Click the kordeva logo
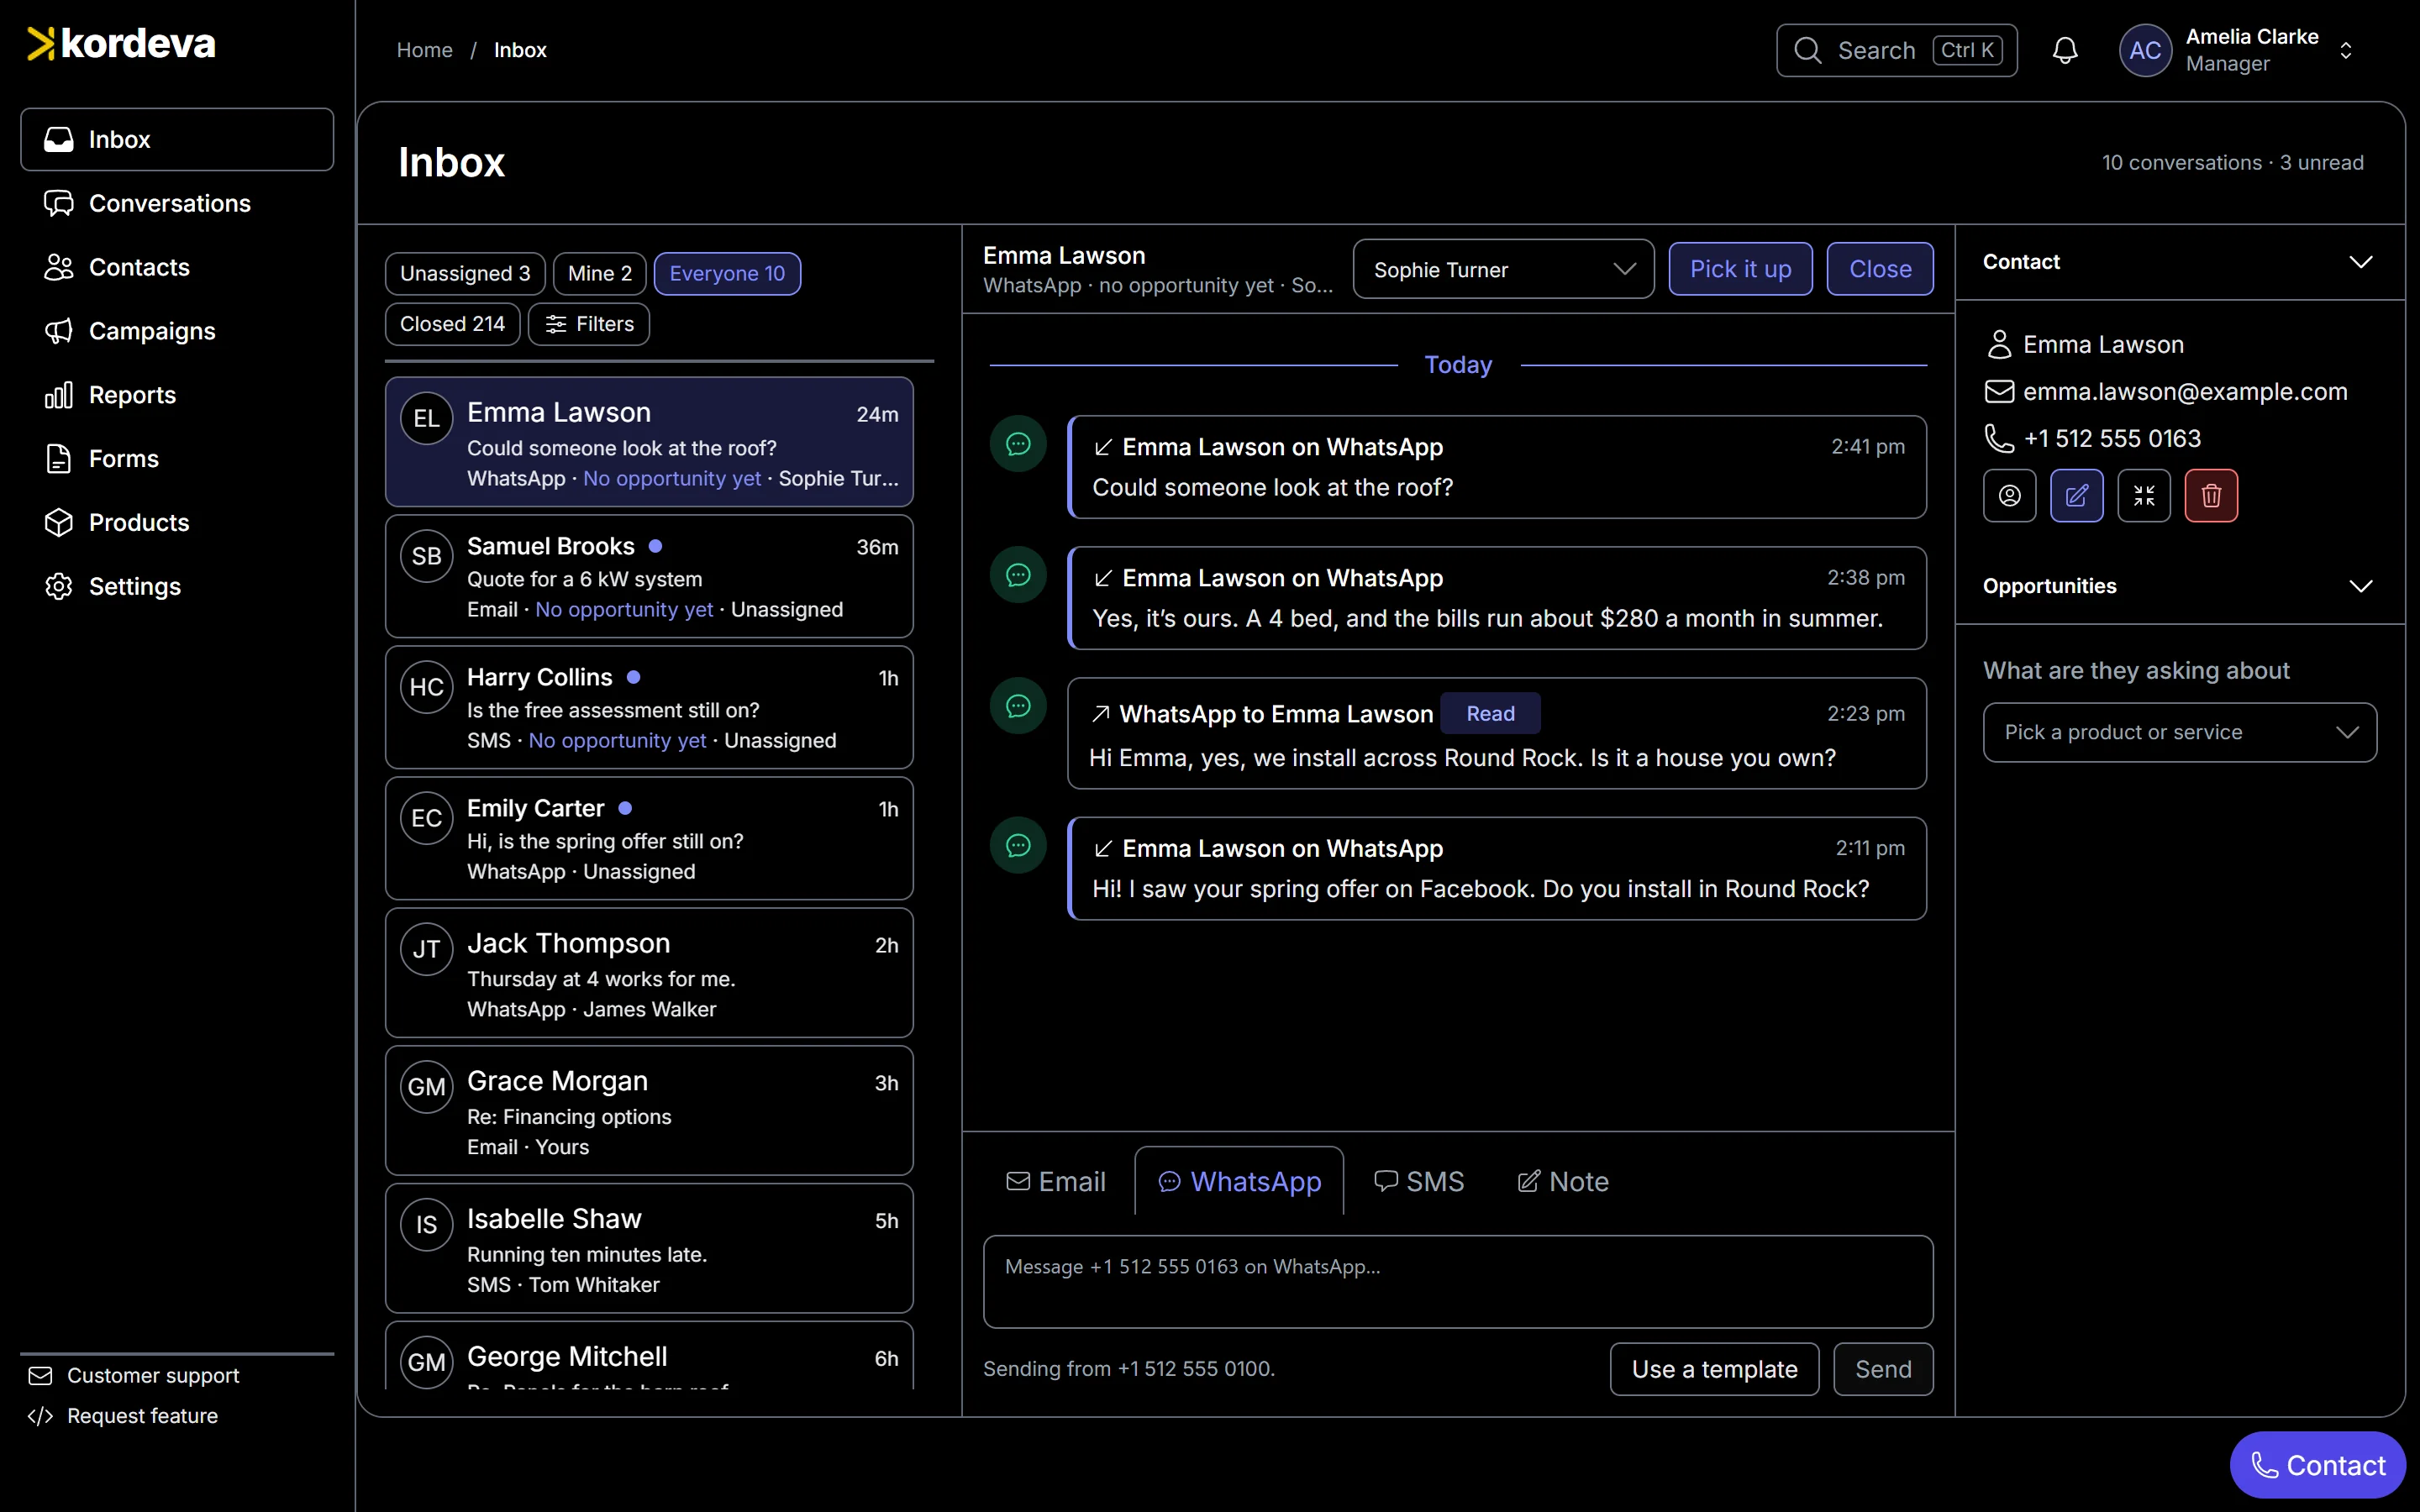Image resolution: width=2420 pixels, height=1512 pixels. [x=121, y=44]
